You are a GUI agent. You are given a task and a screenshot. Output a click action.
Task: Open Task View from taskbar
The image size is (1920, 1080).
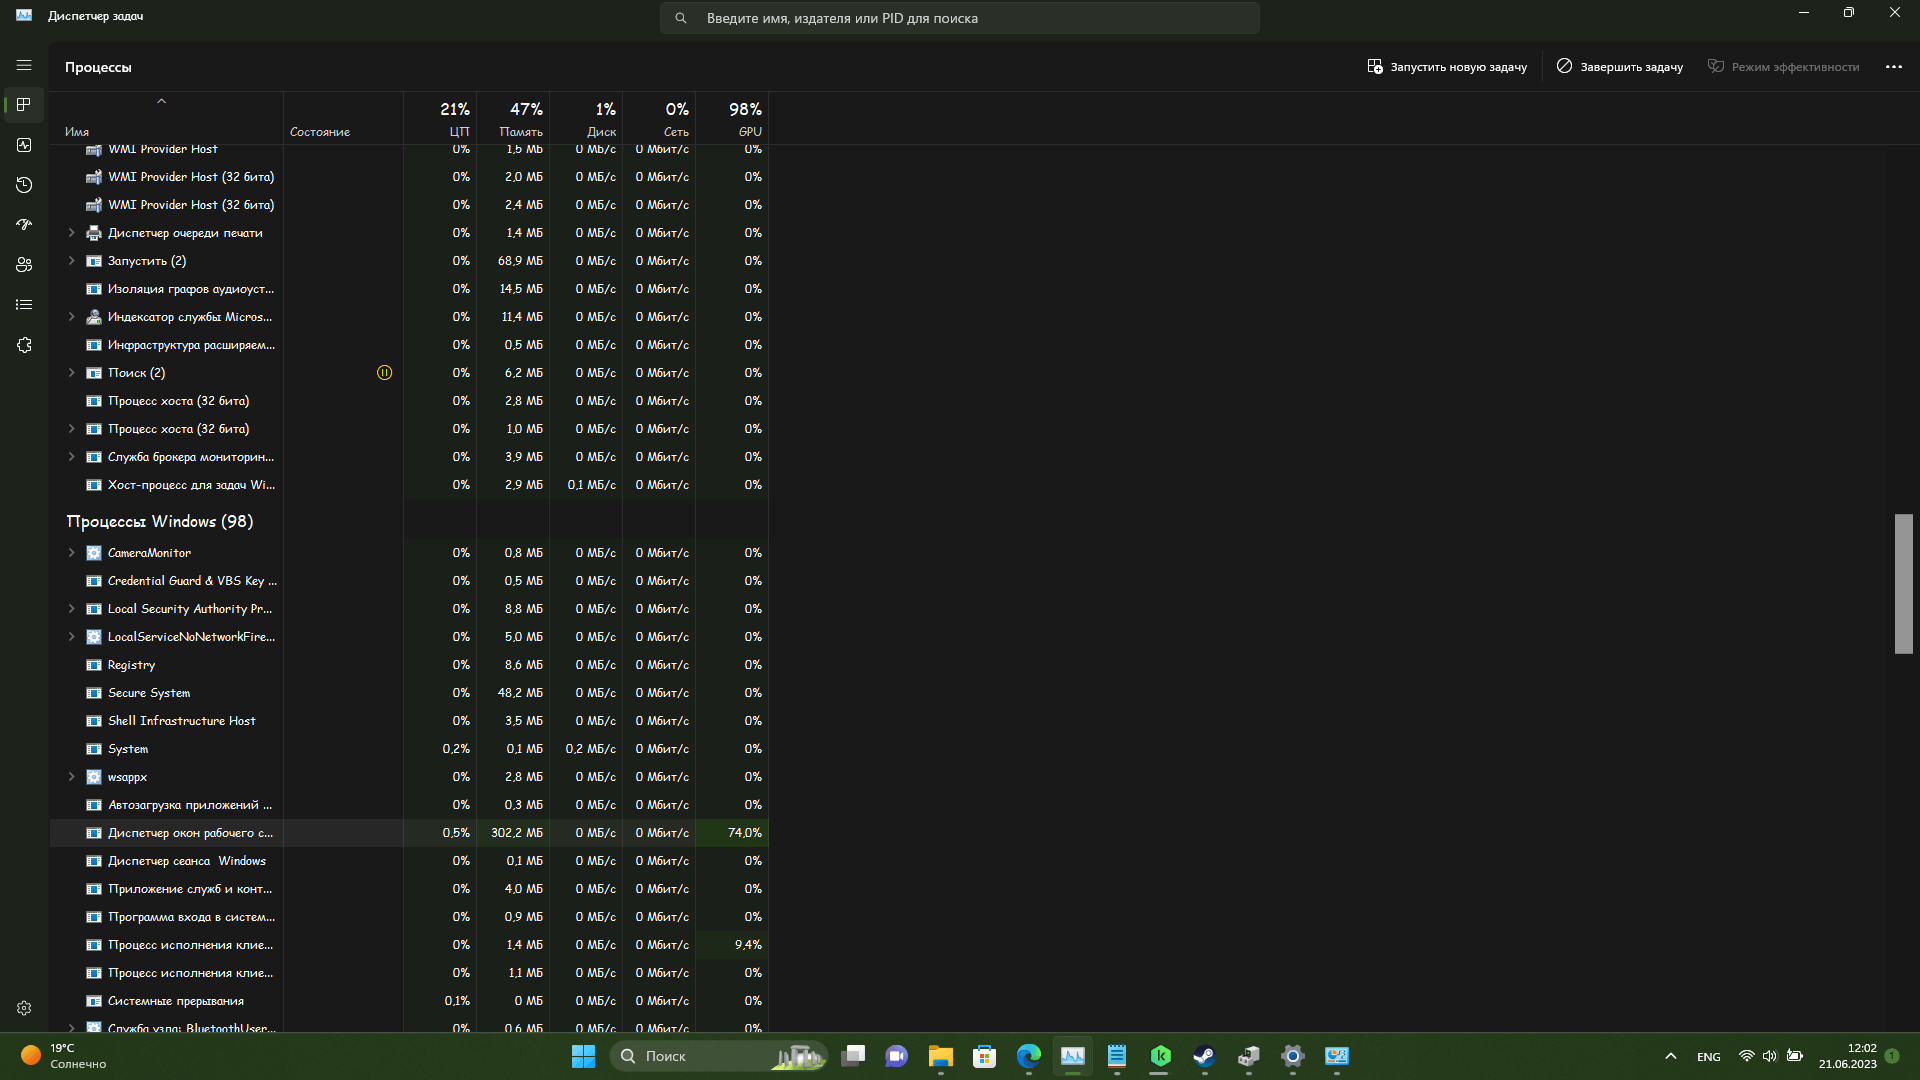click(853, 1056)
